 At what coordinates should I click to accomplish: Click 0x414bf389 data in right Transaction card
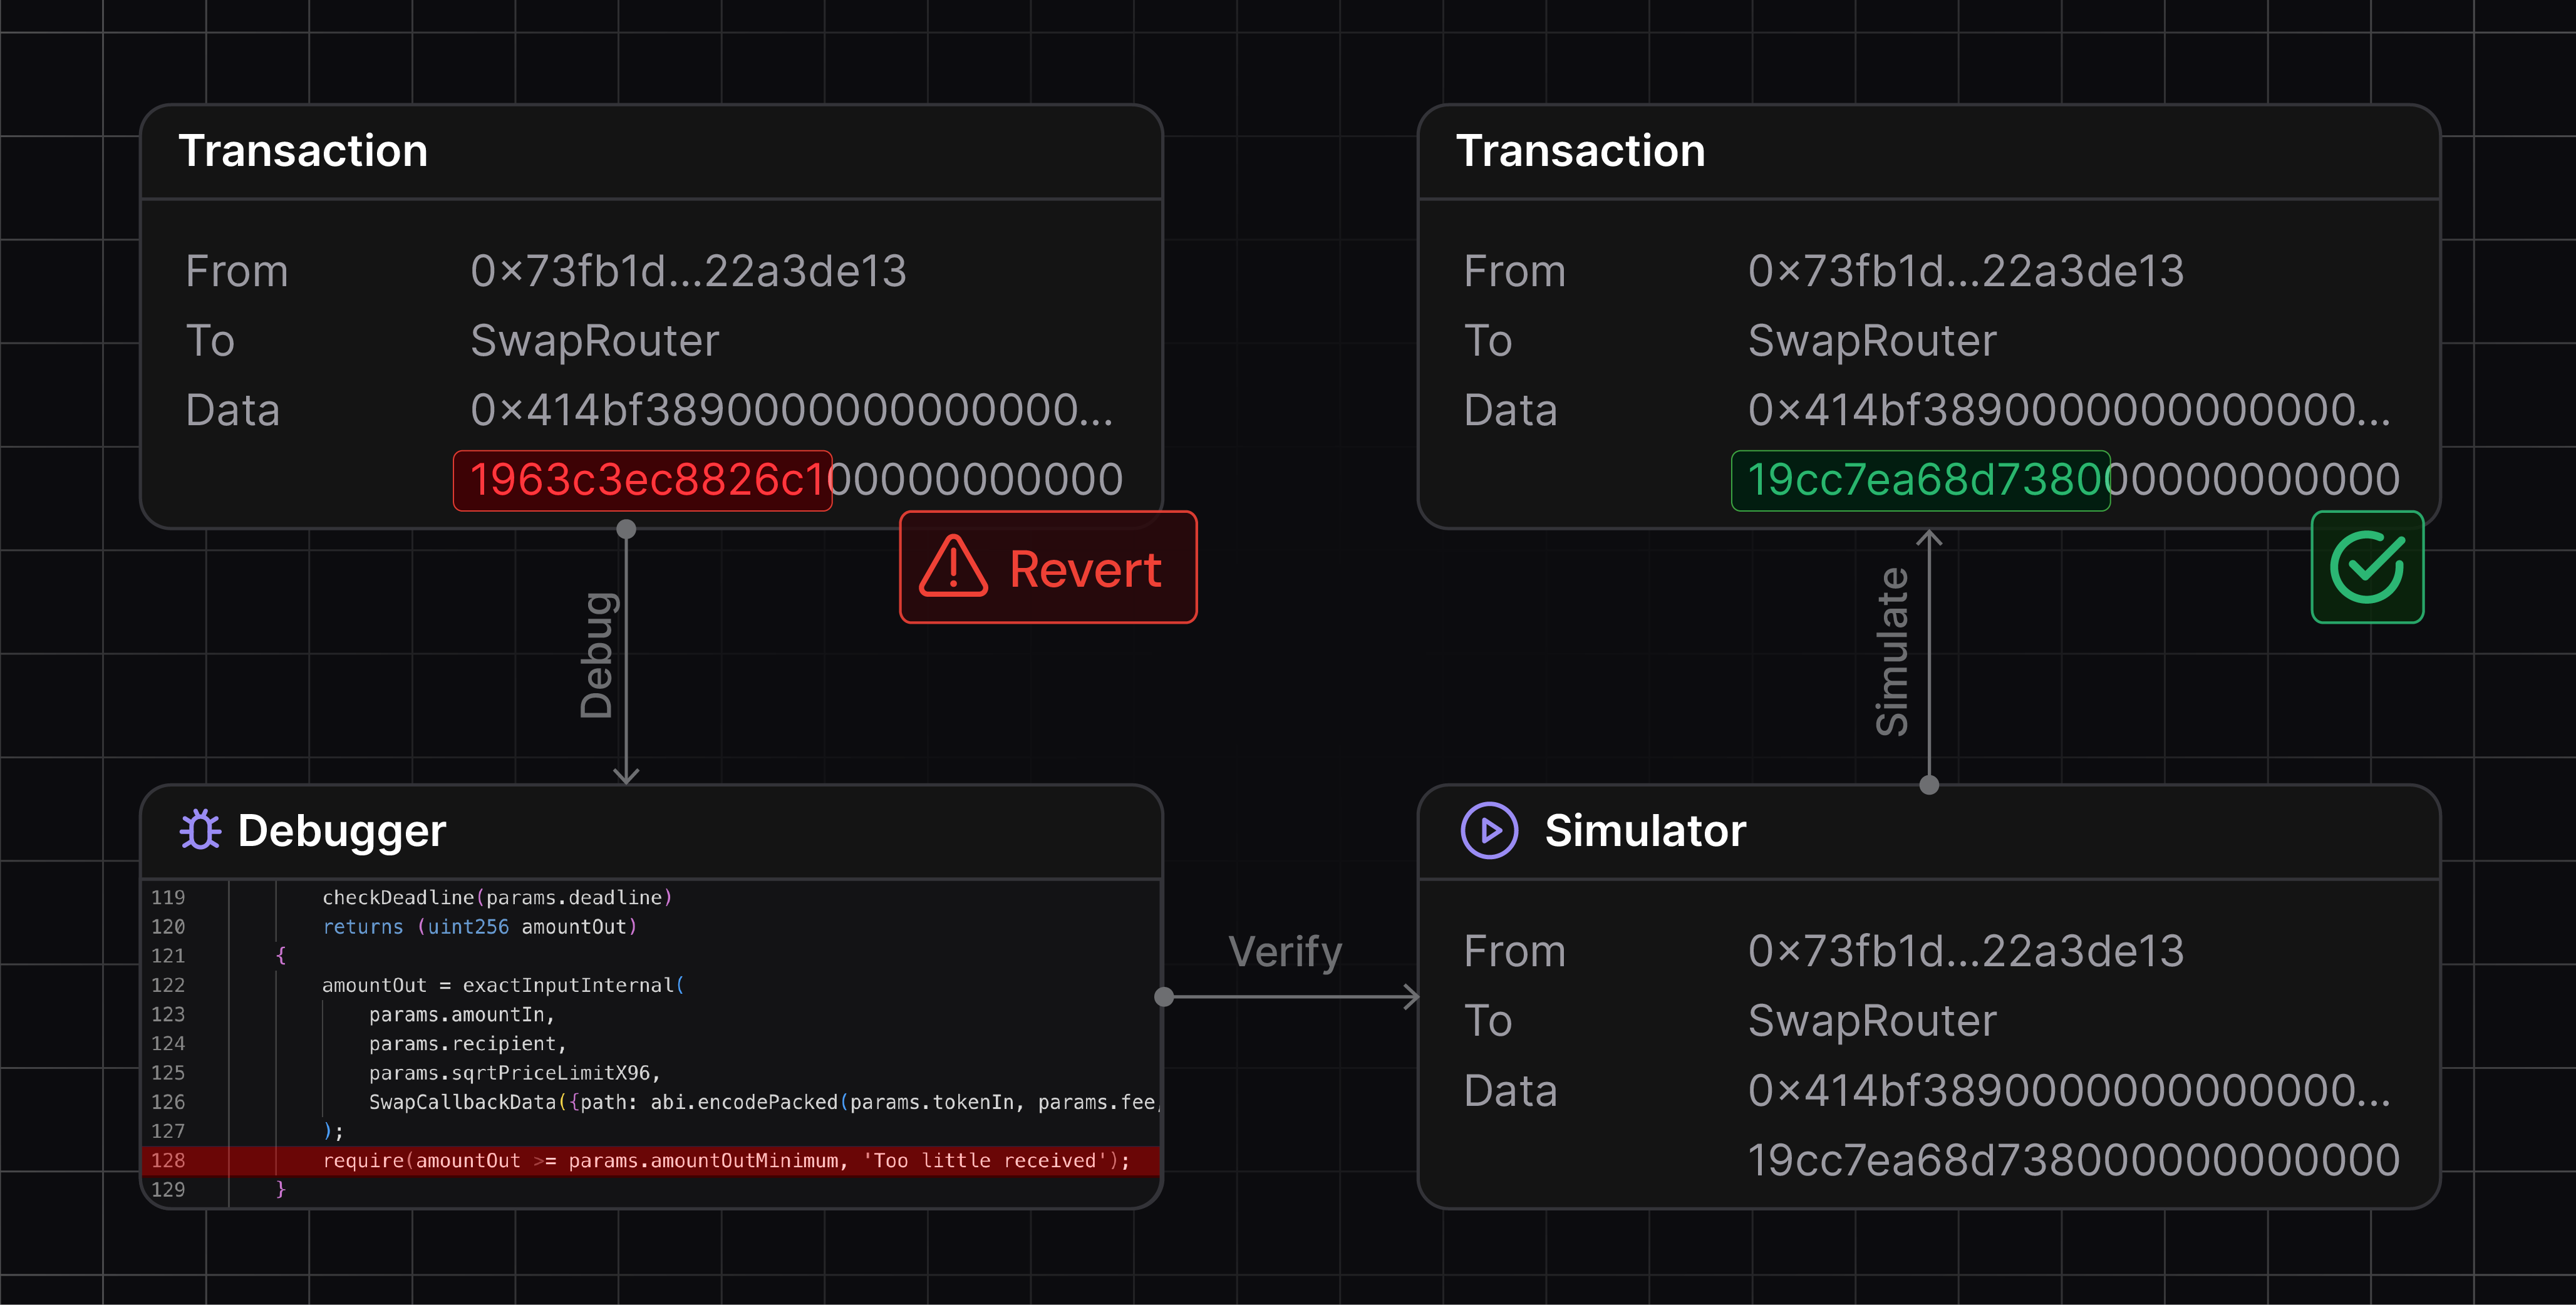2069,411
